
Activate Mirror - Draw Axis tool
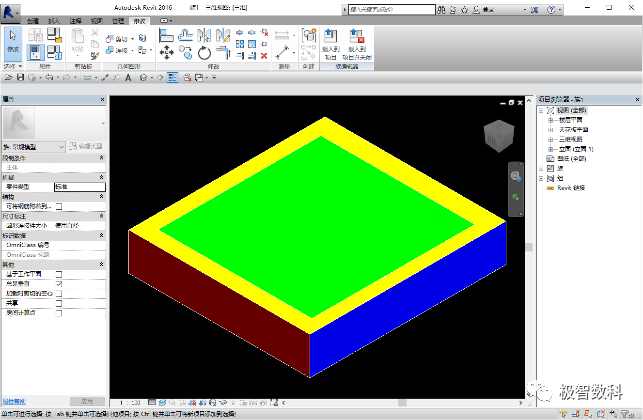[x=223, y=36]
